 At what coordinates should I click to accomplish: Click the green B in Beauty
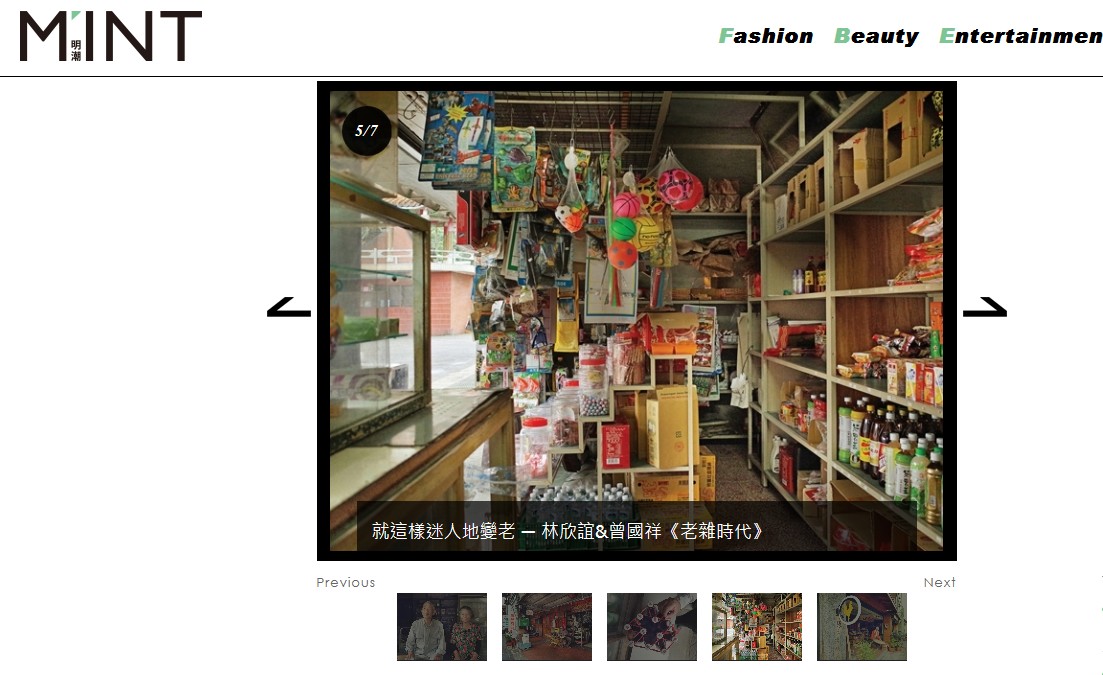pyautogui.click(x=842, y=36)
